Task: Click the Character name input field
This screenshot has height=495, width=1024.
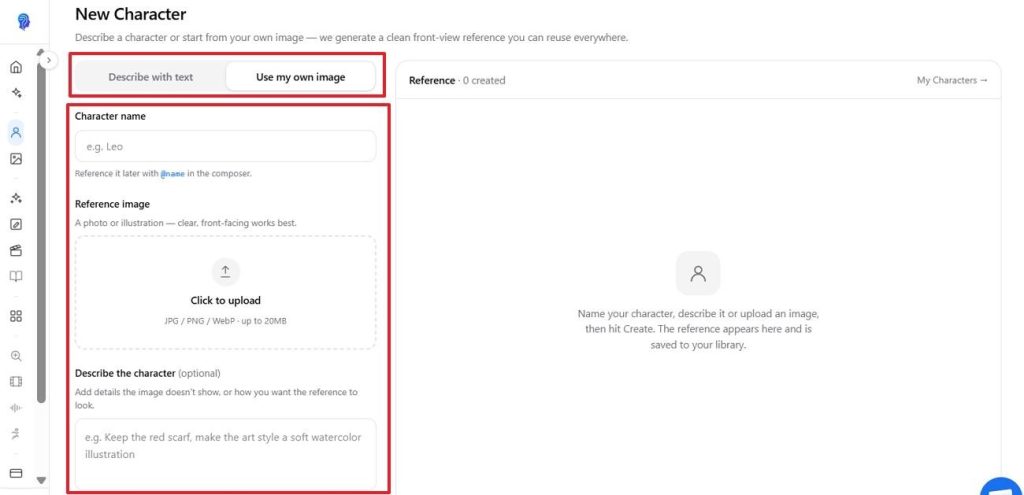Action: pyautogui.click(x=225, y=146)
